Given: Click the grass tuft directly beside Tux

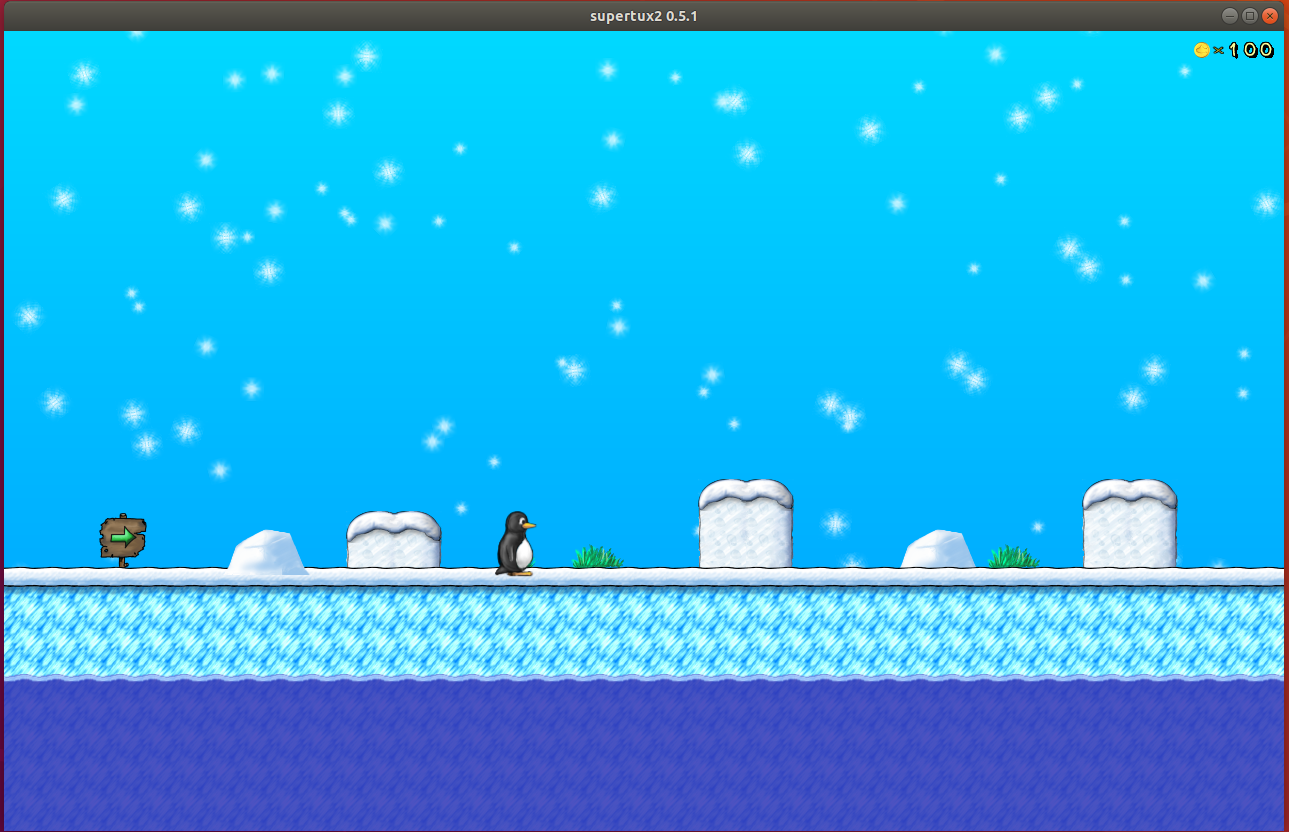Looking at the screenshot, I should [x=597, y=557].
